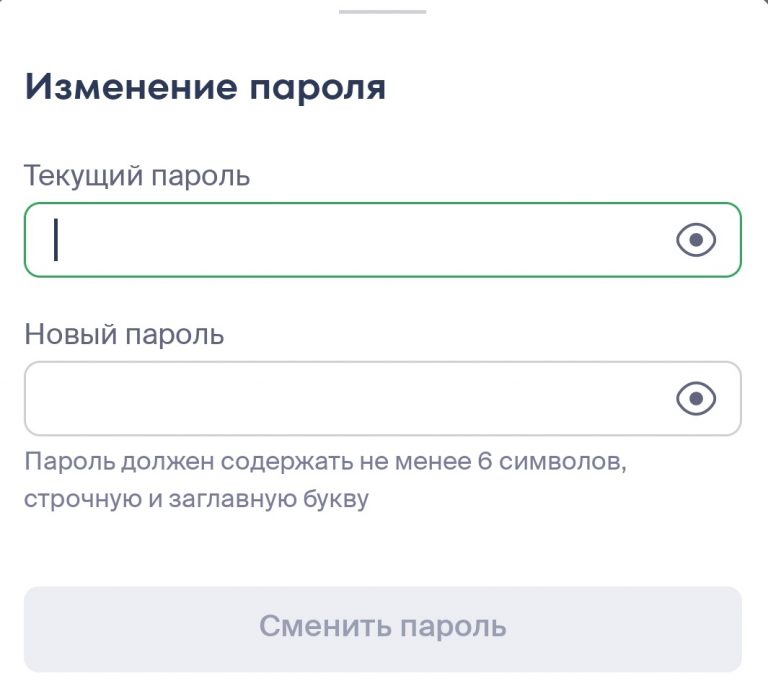Image resolution: width=768 pixels, height=699 pixels.
Task: Select the Новый пароль label
Action: (x=124, y=334)
